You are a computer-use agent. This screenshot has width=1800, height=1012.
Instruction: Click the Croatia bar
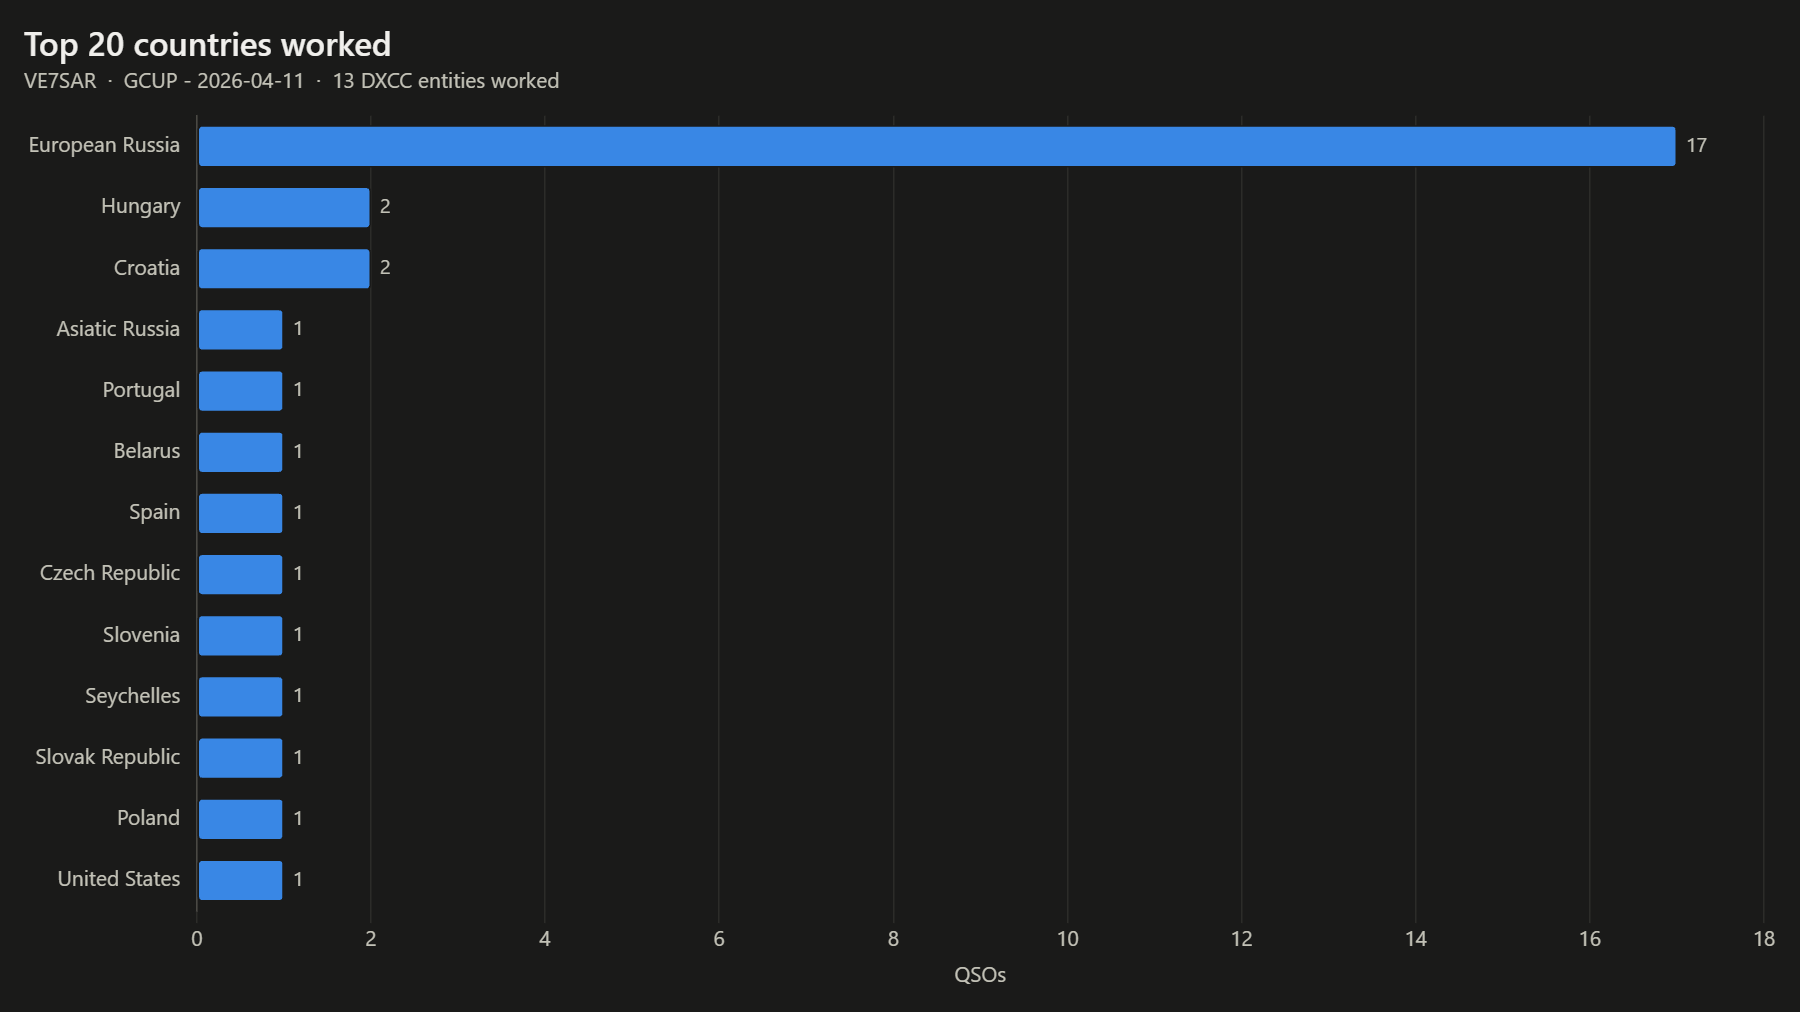pyautogui.click(x=284, y=268)
